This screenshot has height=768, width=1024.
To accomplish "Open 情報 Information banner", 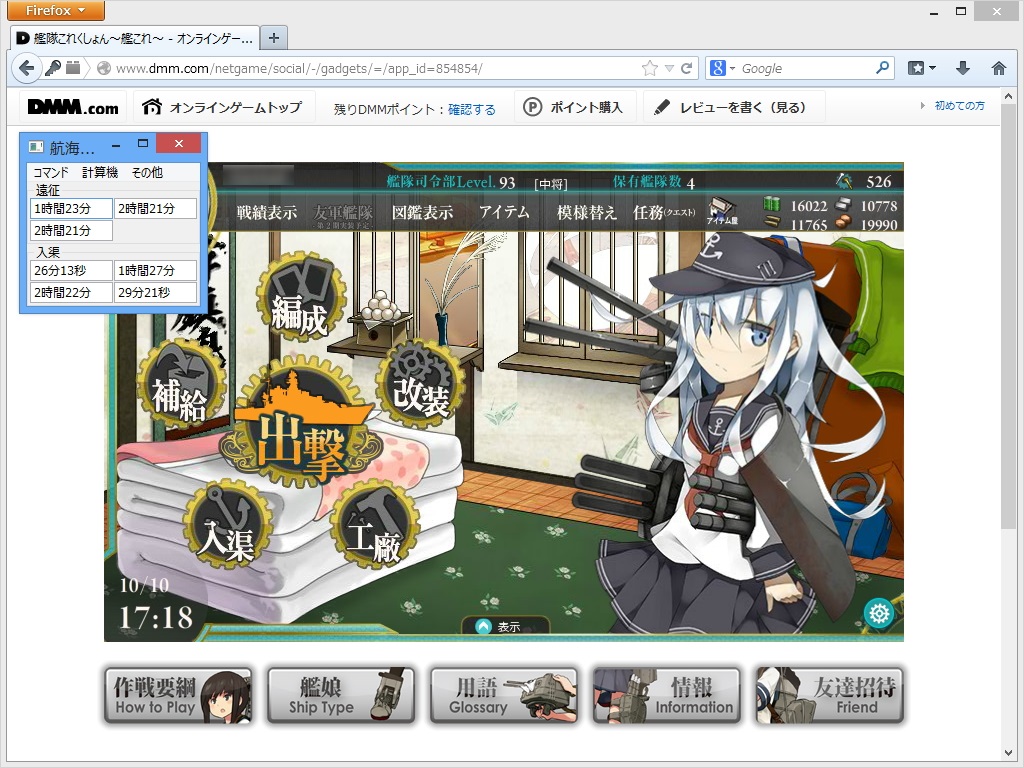I will [x=667, y=696].
